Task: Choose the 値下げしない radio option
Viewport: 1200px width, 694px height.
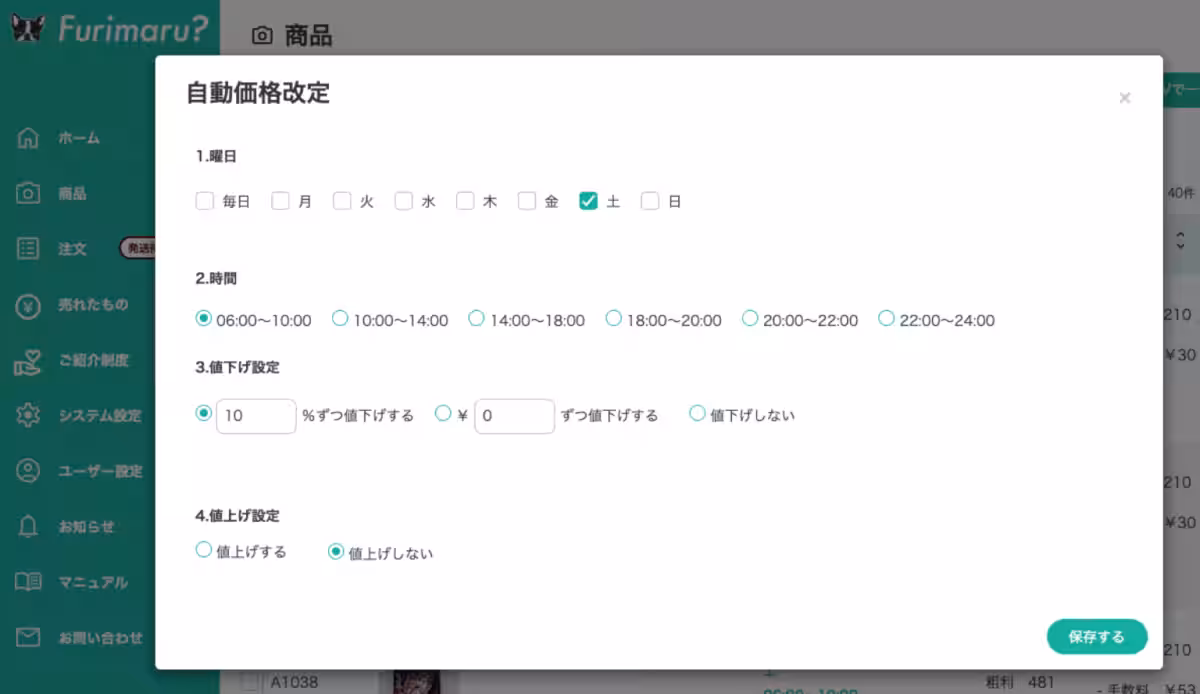Action: [x=697, y=412]
